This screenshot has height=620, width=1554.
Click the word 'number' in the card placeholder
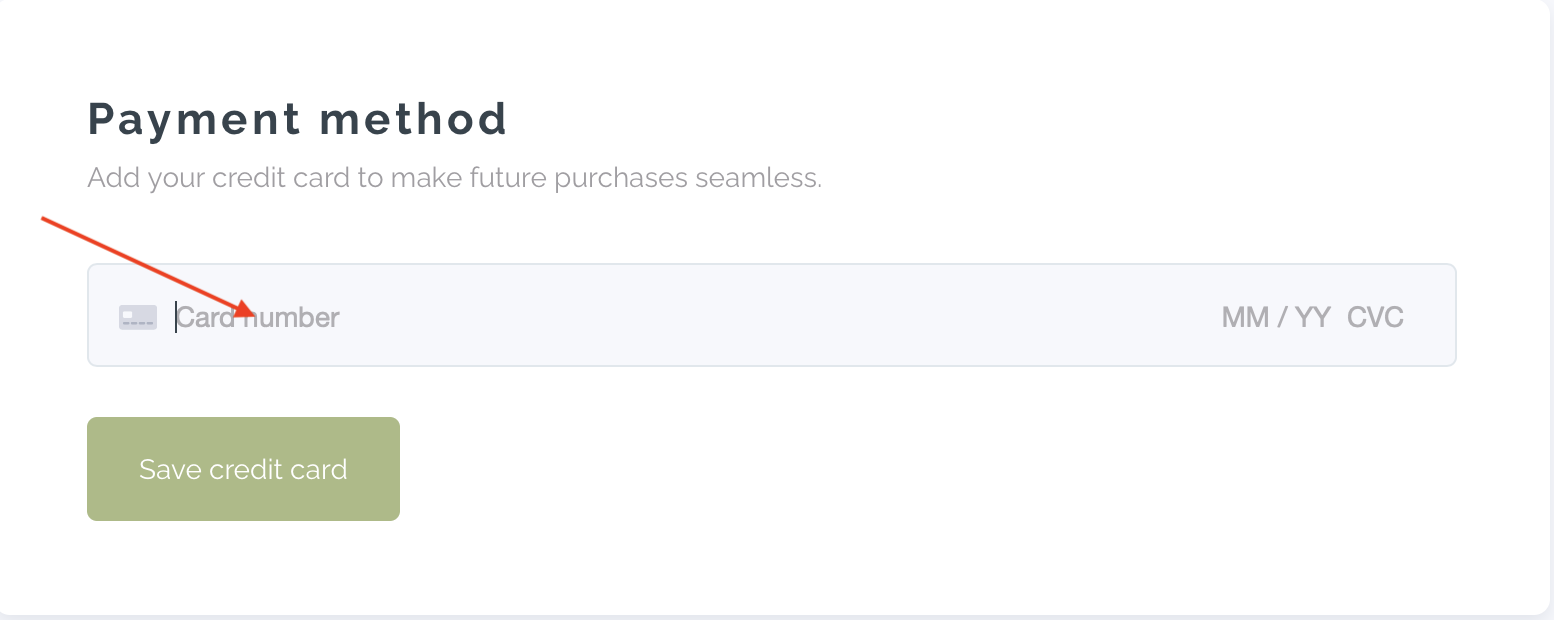coord(295,318)
